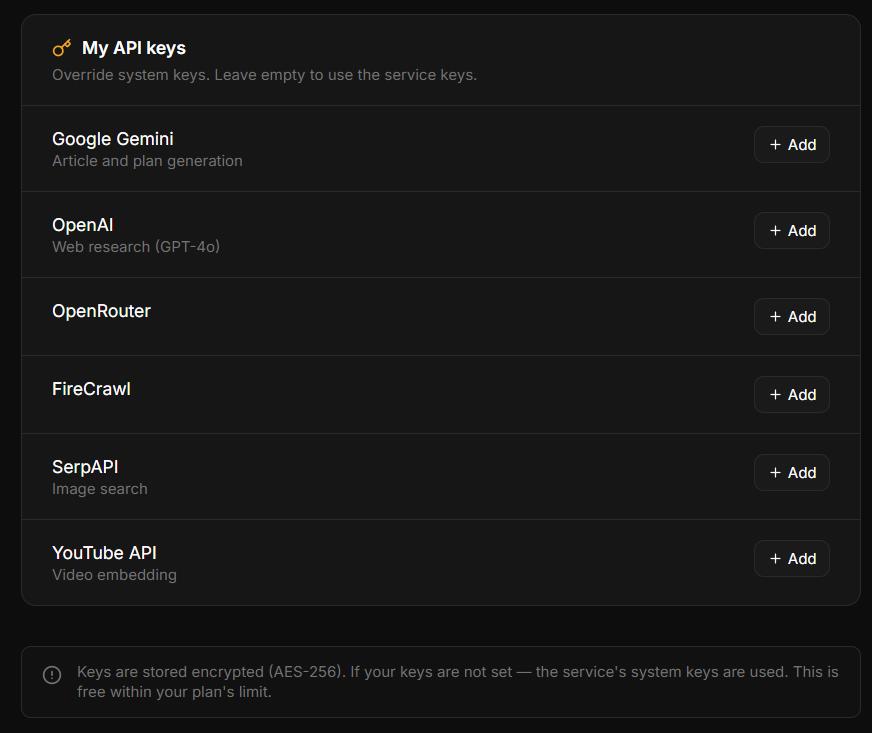Viewport: 872px width, 733px height.
Task: Click the 'Article and plan generation' description
Action: [x=147, y=161]
